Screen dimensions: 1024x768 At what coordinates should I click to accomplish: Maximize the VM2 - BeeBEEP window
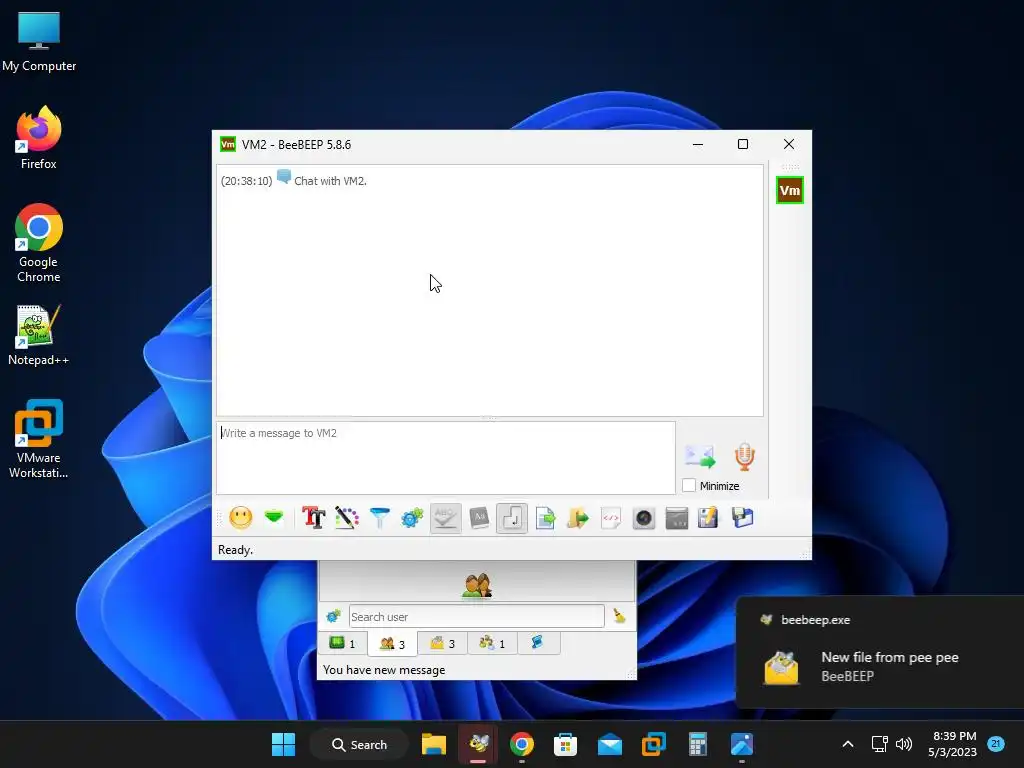click(x=743, y=144)
